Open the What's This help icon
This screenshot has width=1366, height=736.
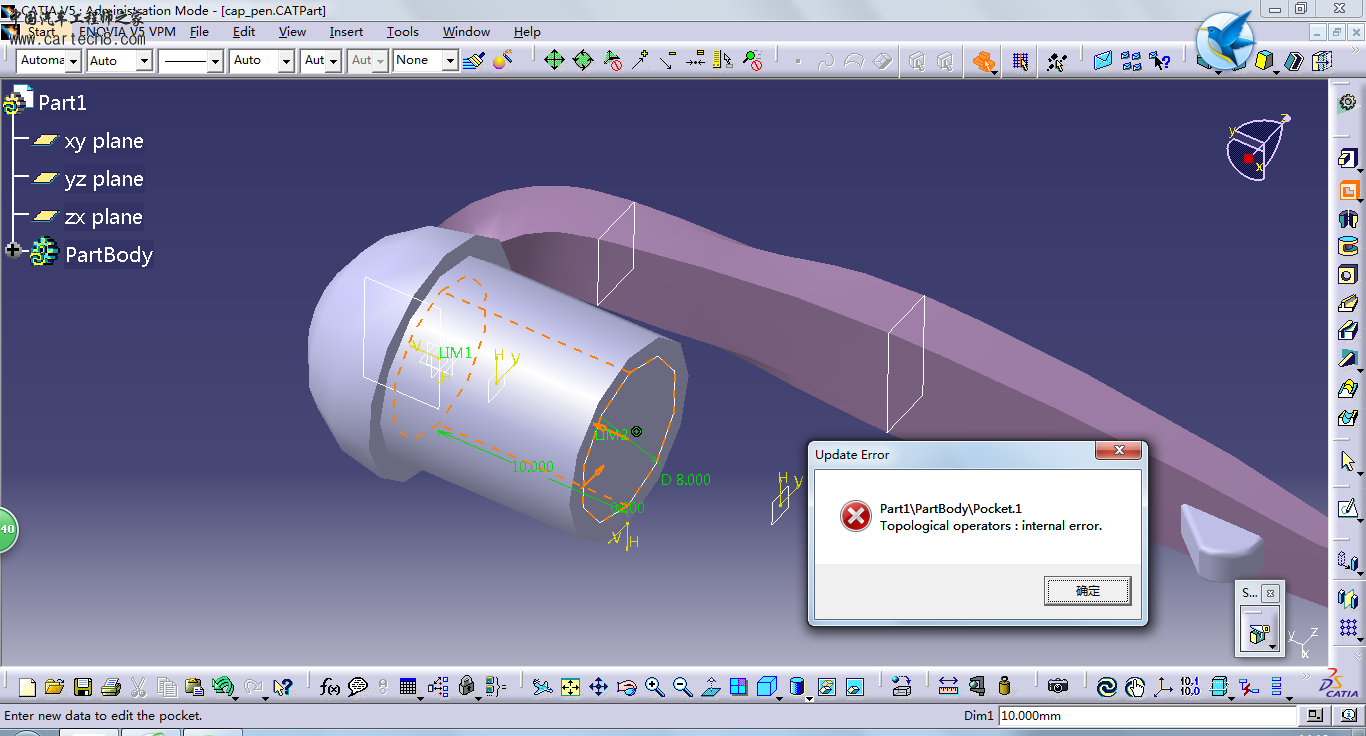[x=283, y=687]
